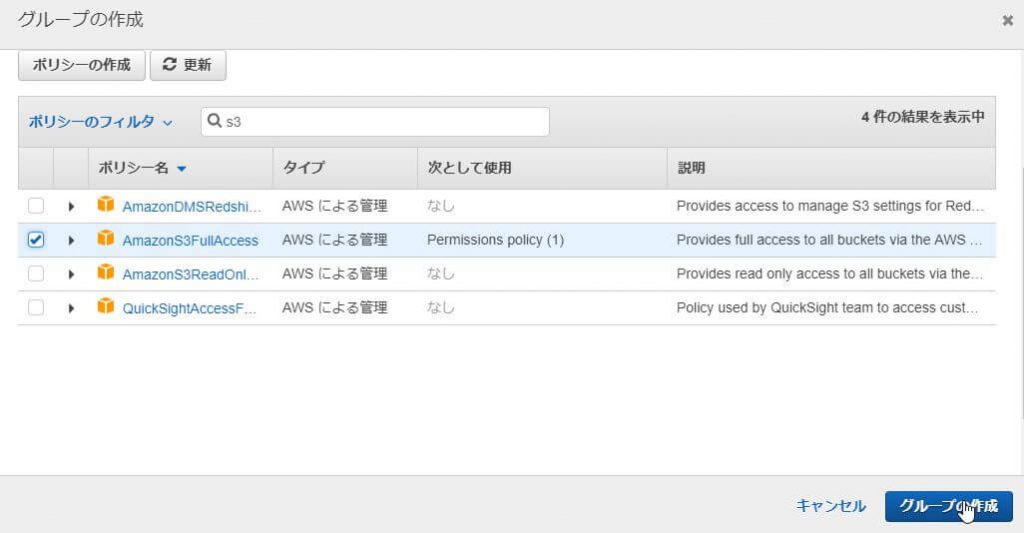Sort by ポリシー名 column header
The height and width of the screenshot is (533, 1024).
[142, 168]
